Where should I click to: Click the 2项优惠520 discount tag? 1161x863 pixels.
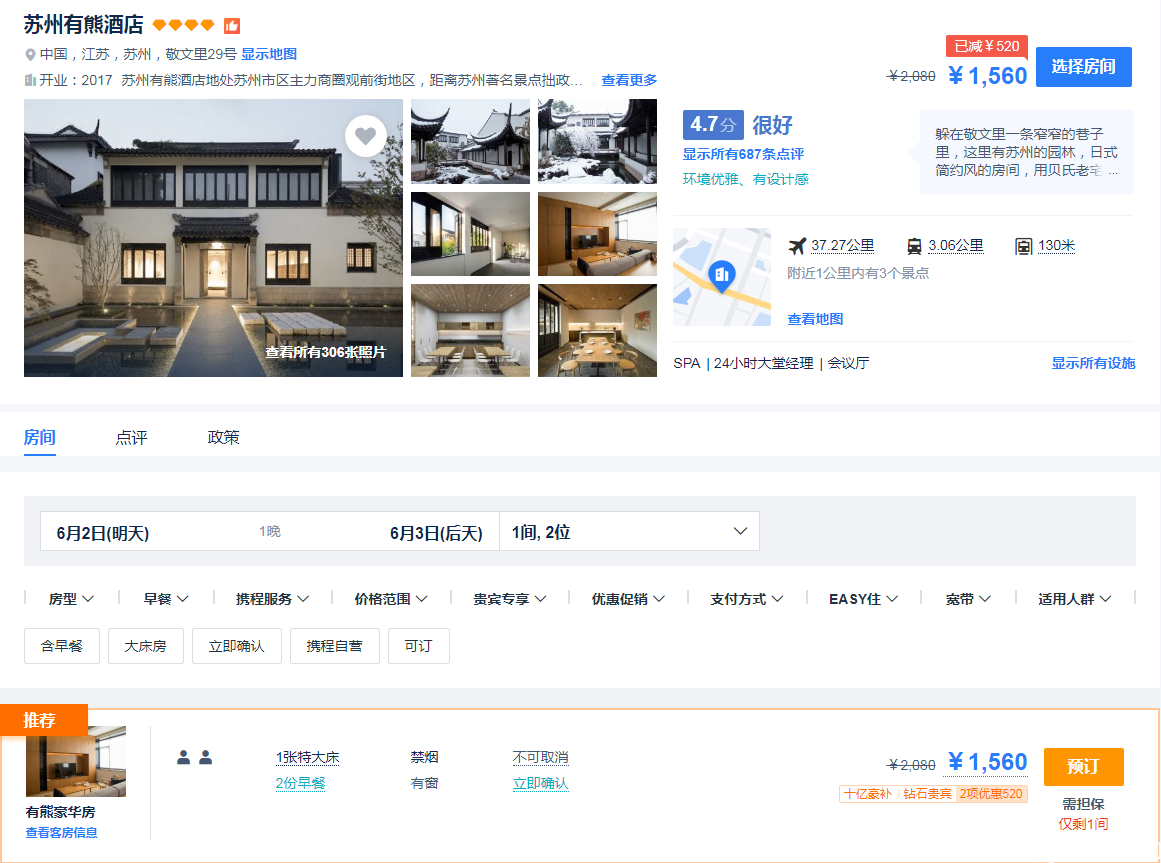coord(991,793)
